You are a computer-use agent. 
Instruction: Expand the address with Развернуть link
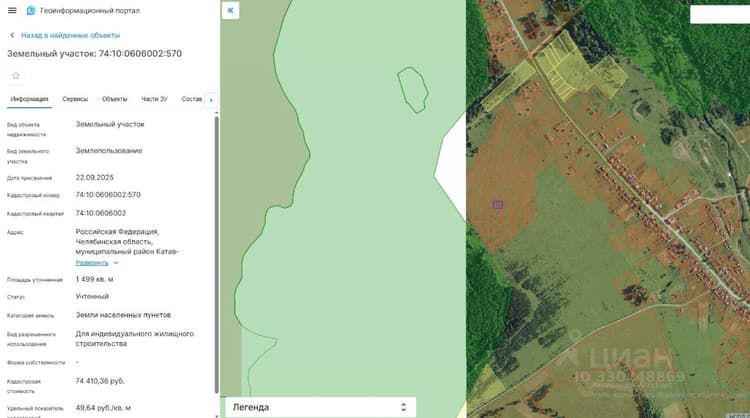click(x=92, y=263)
